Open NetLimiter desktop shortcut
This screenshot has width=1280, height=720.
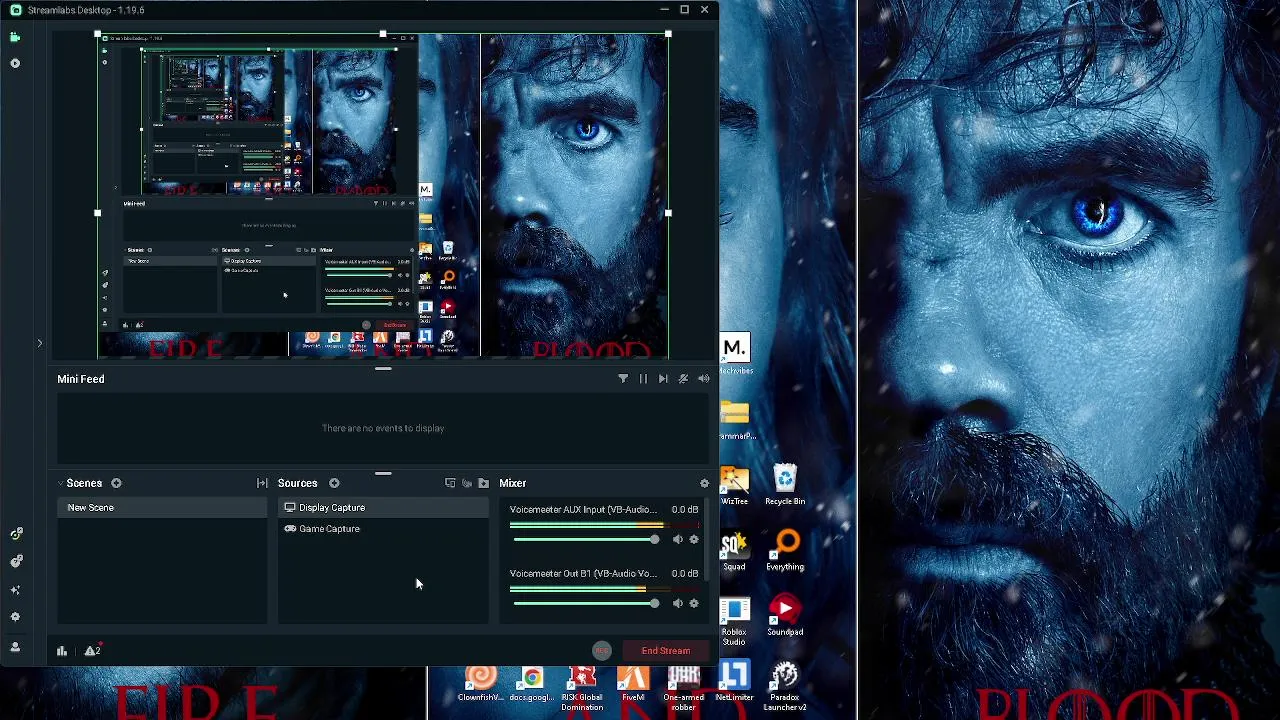pyautogui.click(x=734, y=684)
